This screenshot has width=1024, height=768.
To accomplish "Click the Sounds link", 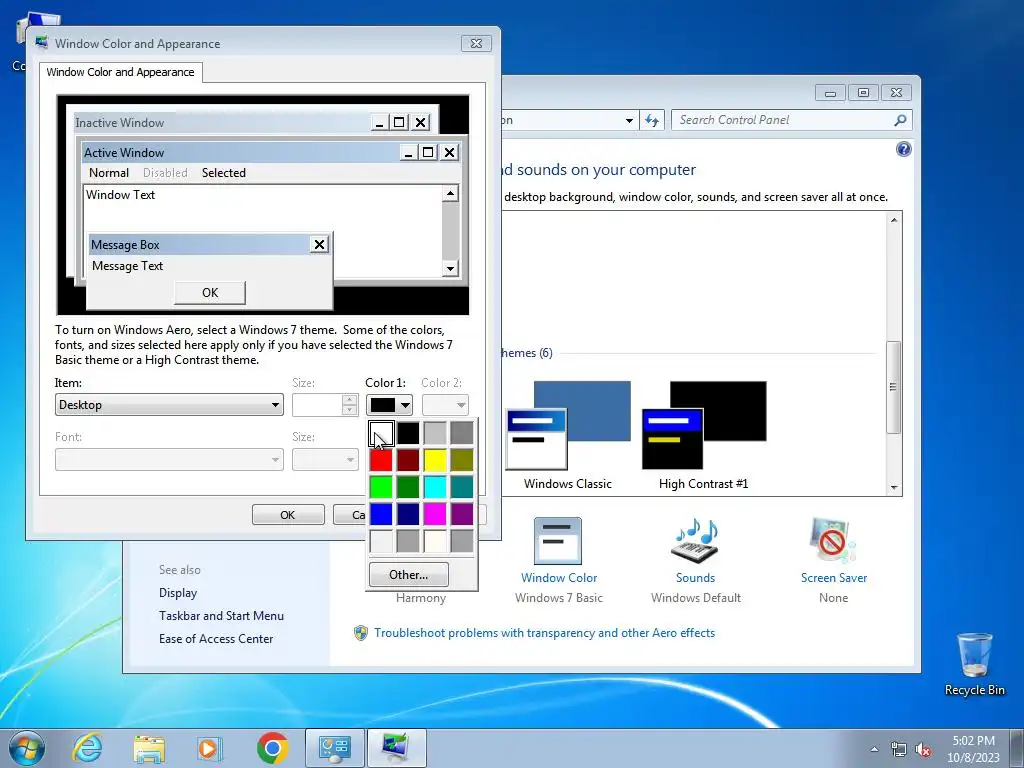I will click(x=696, y=578).
